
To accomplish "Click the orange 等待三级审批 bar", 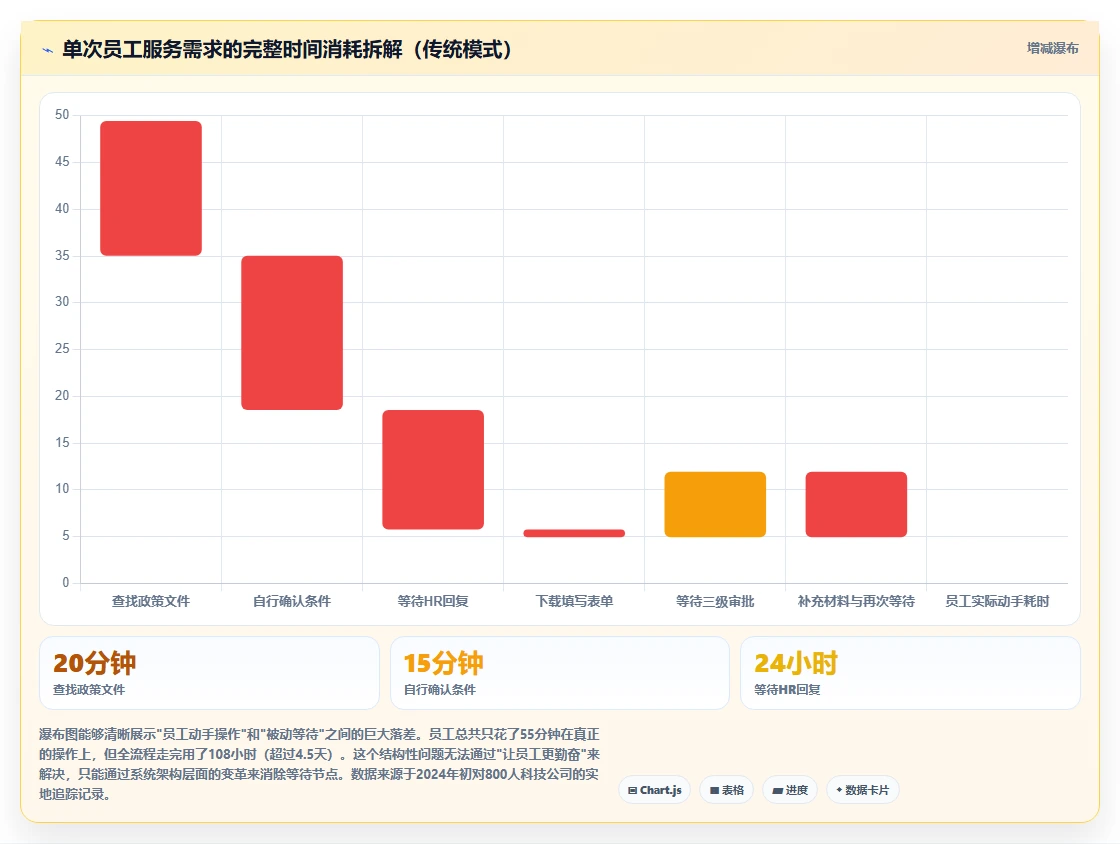I will tap(715, 504).
